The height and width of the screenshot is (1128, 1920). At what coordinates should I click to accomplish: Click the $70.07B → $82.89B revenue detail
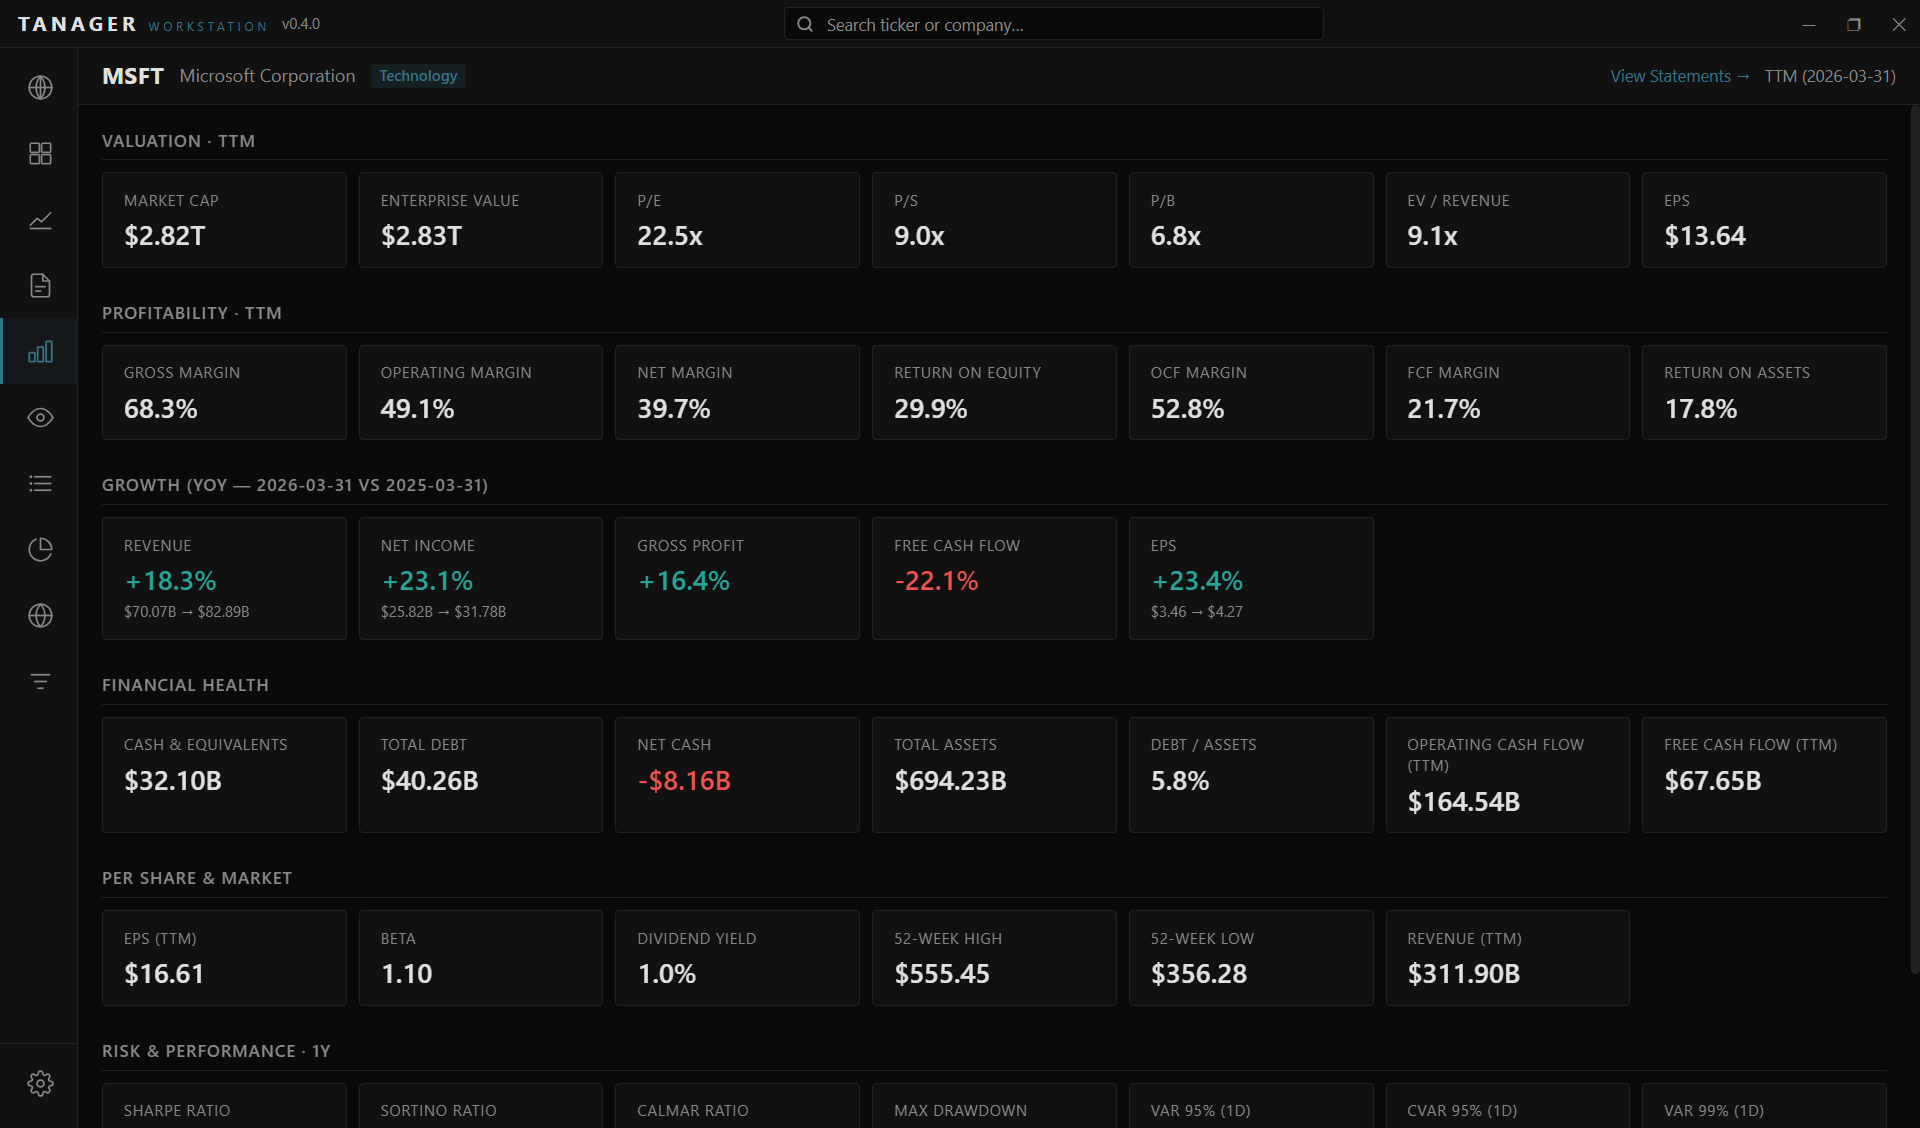point(187,612)
